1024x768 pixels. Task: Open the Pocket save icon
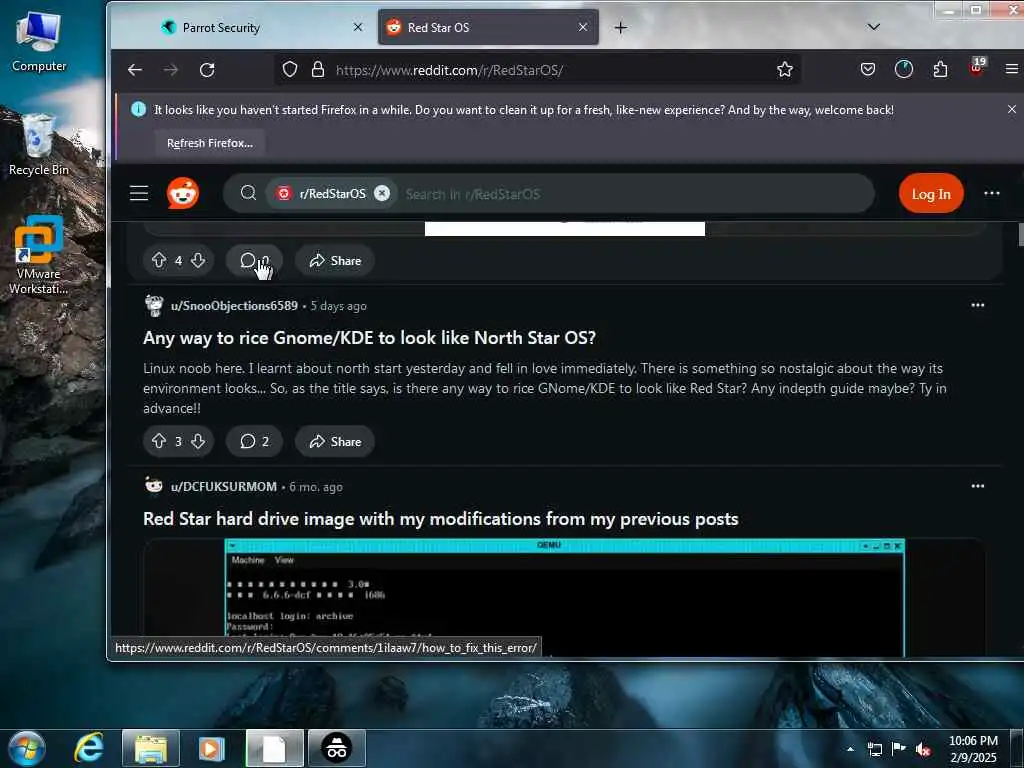point(867,69)
